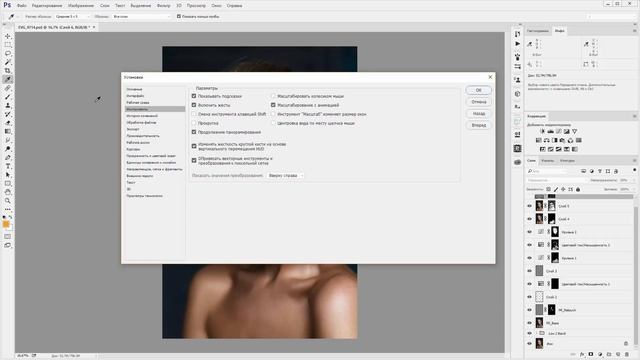Open the sample size dropdown in options bar
Image resolution: width=640 pixels, height=360 pixels.
[72, 16]
